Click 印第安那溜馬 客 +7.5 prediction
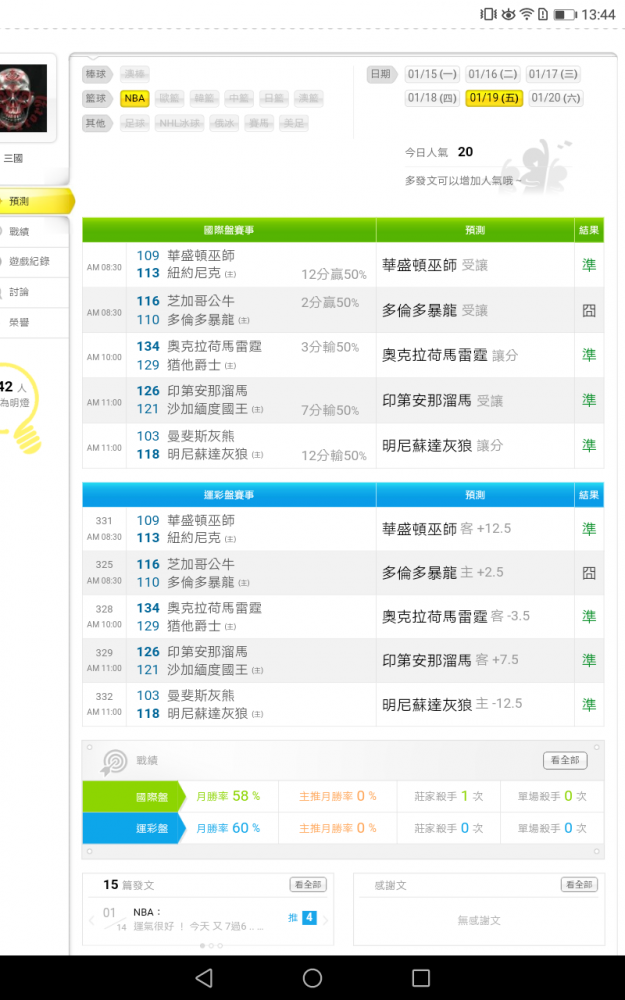The width and height of the screenshot is (625, 1000). tap(450, 660)
